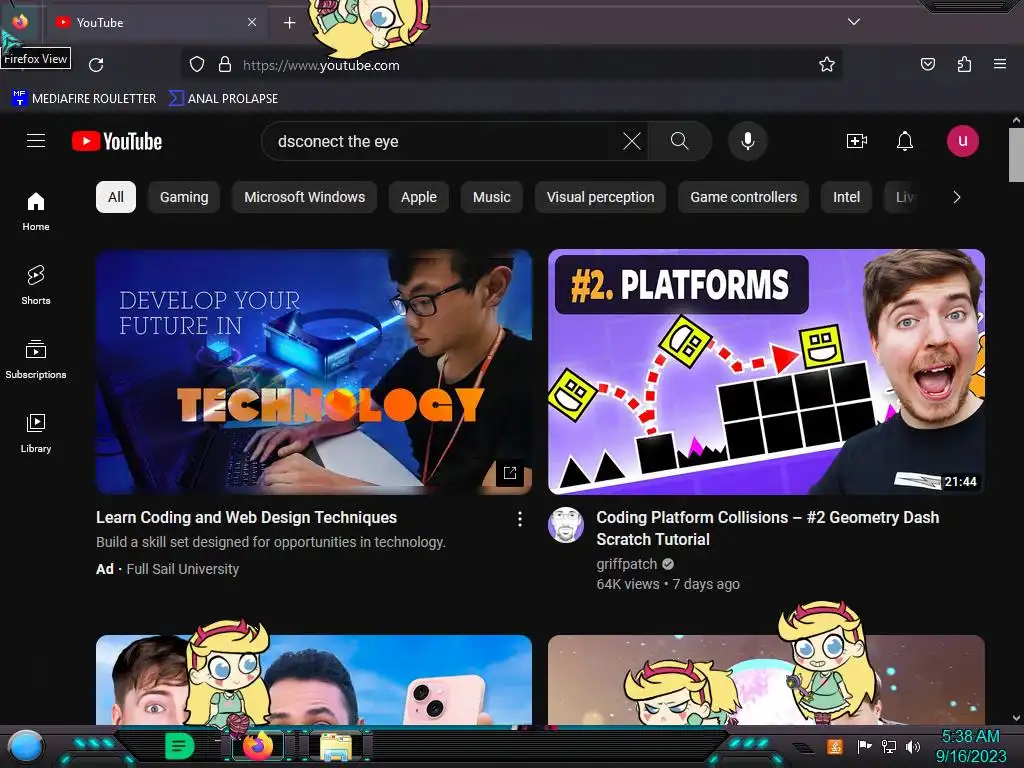
Task: Clear the search query text
Action: (x=632, y=141)
